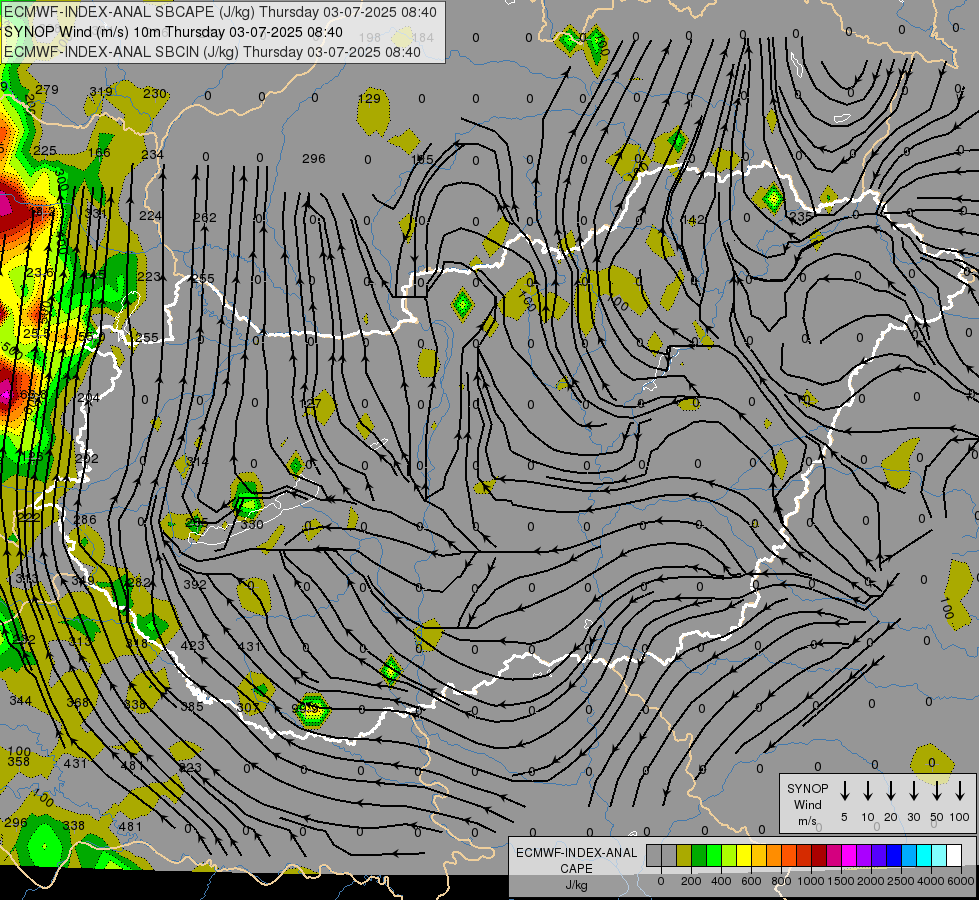Click the 6000 tick label in CAPE legend

(961, 881)
